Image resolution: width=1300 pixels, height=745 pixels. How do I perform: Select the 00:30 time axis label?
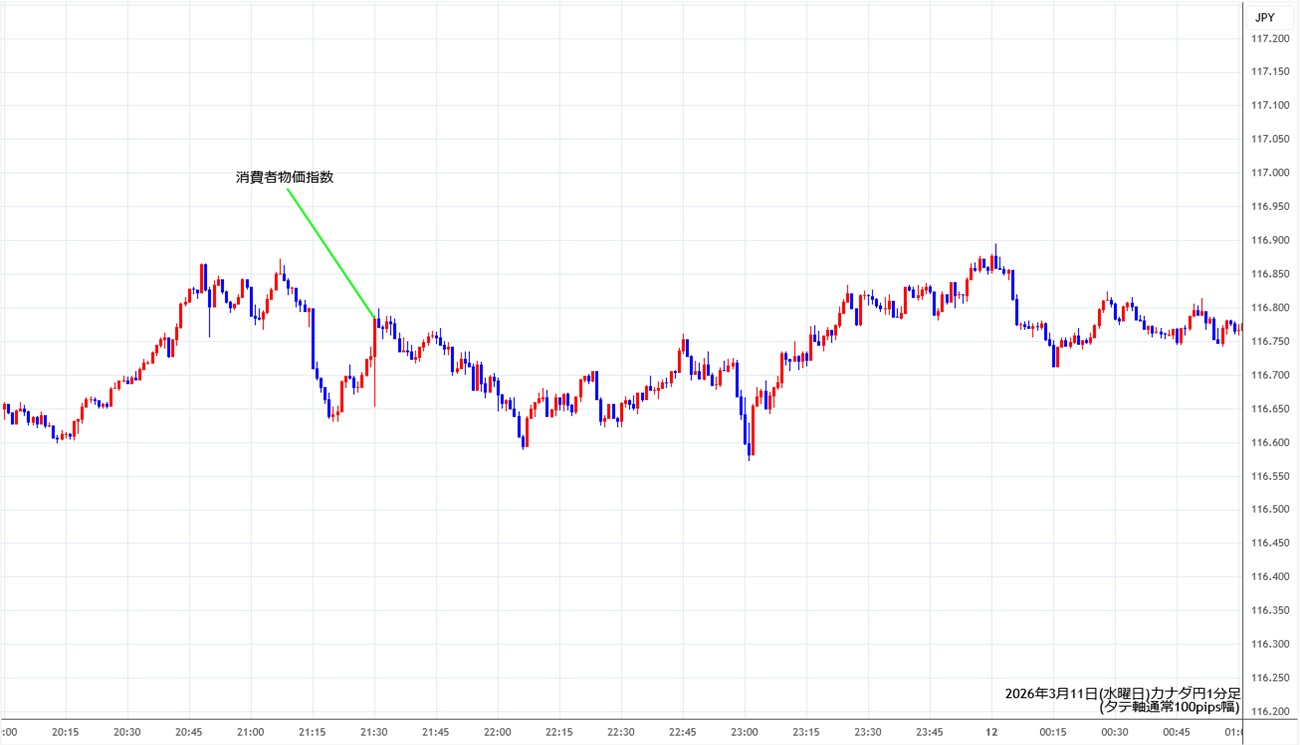[x=1115, y=732]
